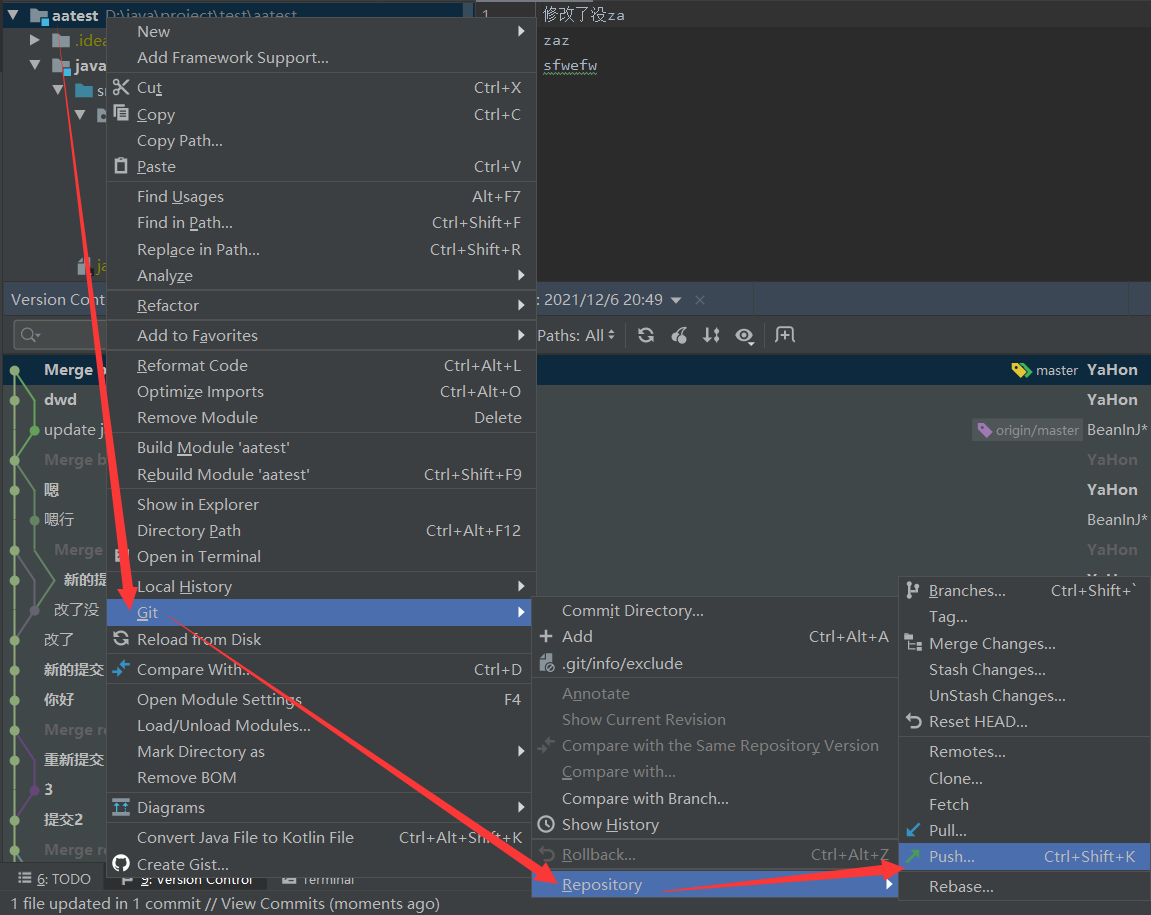Viewport: 1151px width, 915px height.
Task: Click the log search input field
Action: 59,336
